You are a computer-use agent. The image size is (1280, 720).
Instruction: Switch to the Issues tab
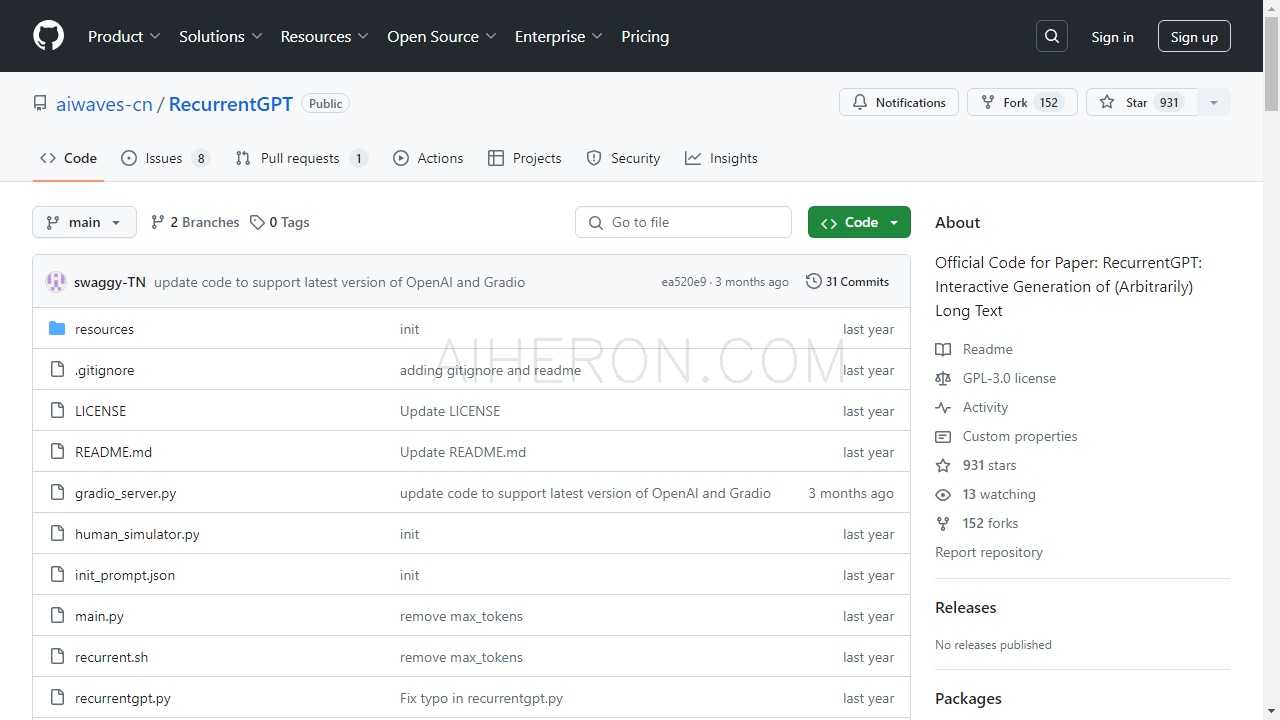click(x=165, y=158)
